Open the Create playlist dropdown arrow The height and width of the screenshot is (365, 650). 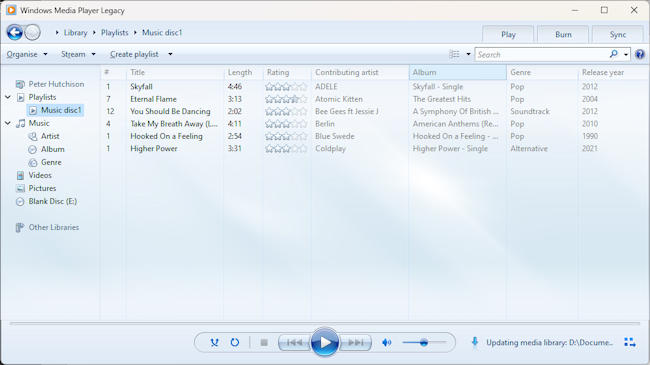(170, 54)
